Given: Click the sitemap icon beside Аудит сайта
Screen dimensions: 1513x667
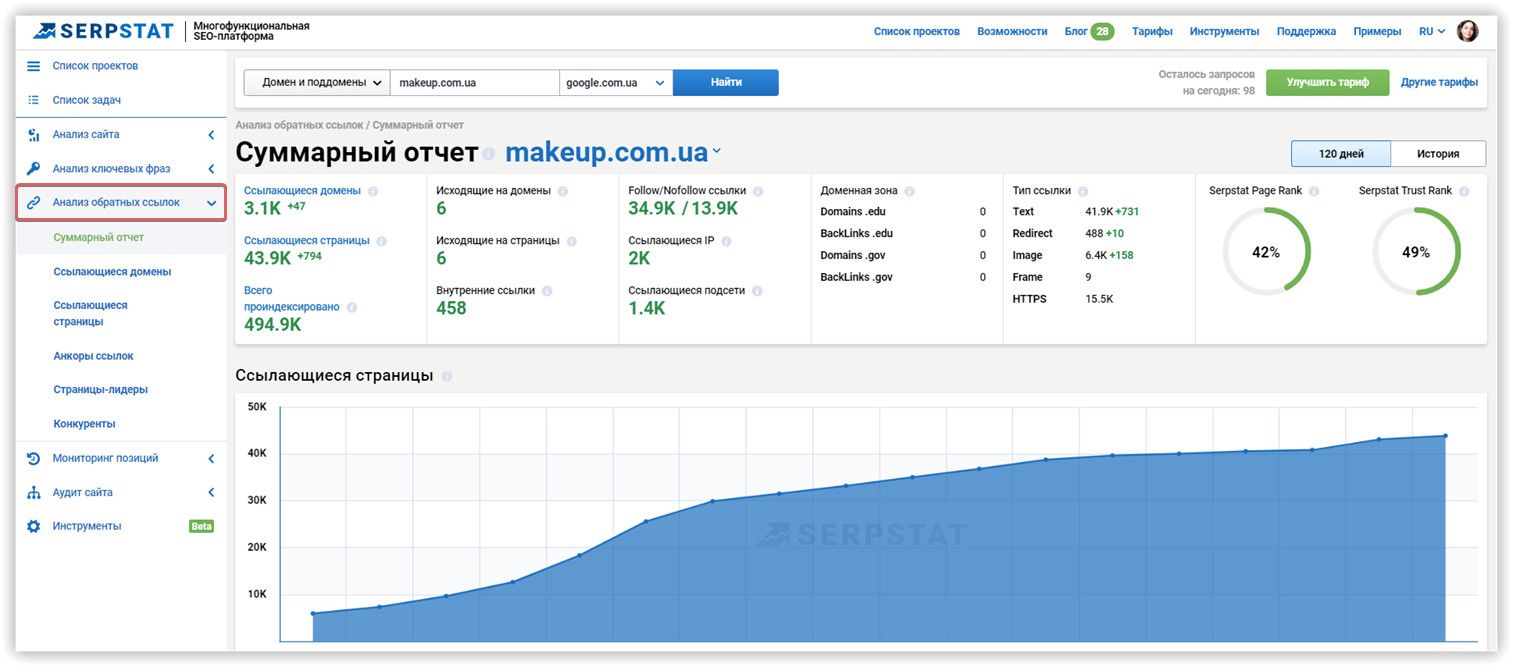Looking at the screenshot, I should point(34,492).
